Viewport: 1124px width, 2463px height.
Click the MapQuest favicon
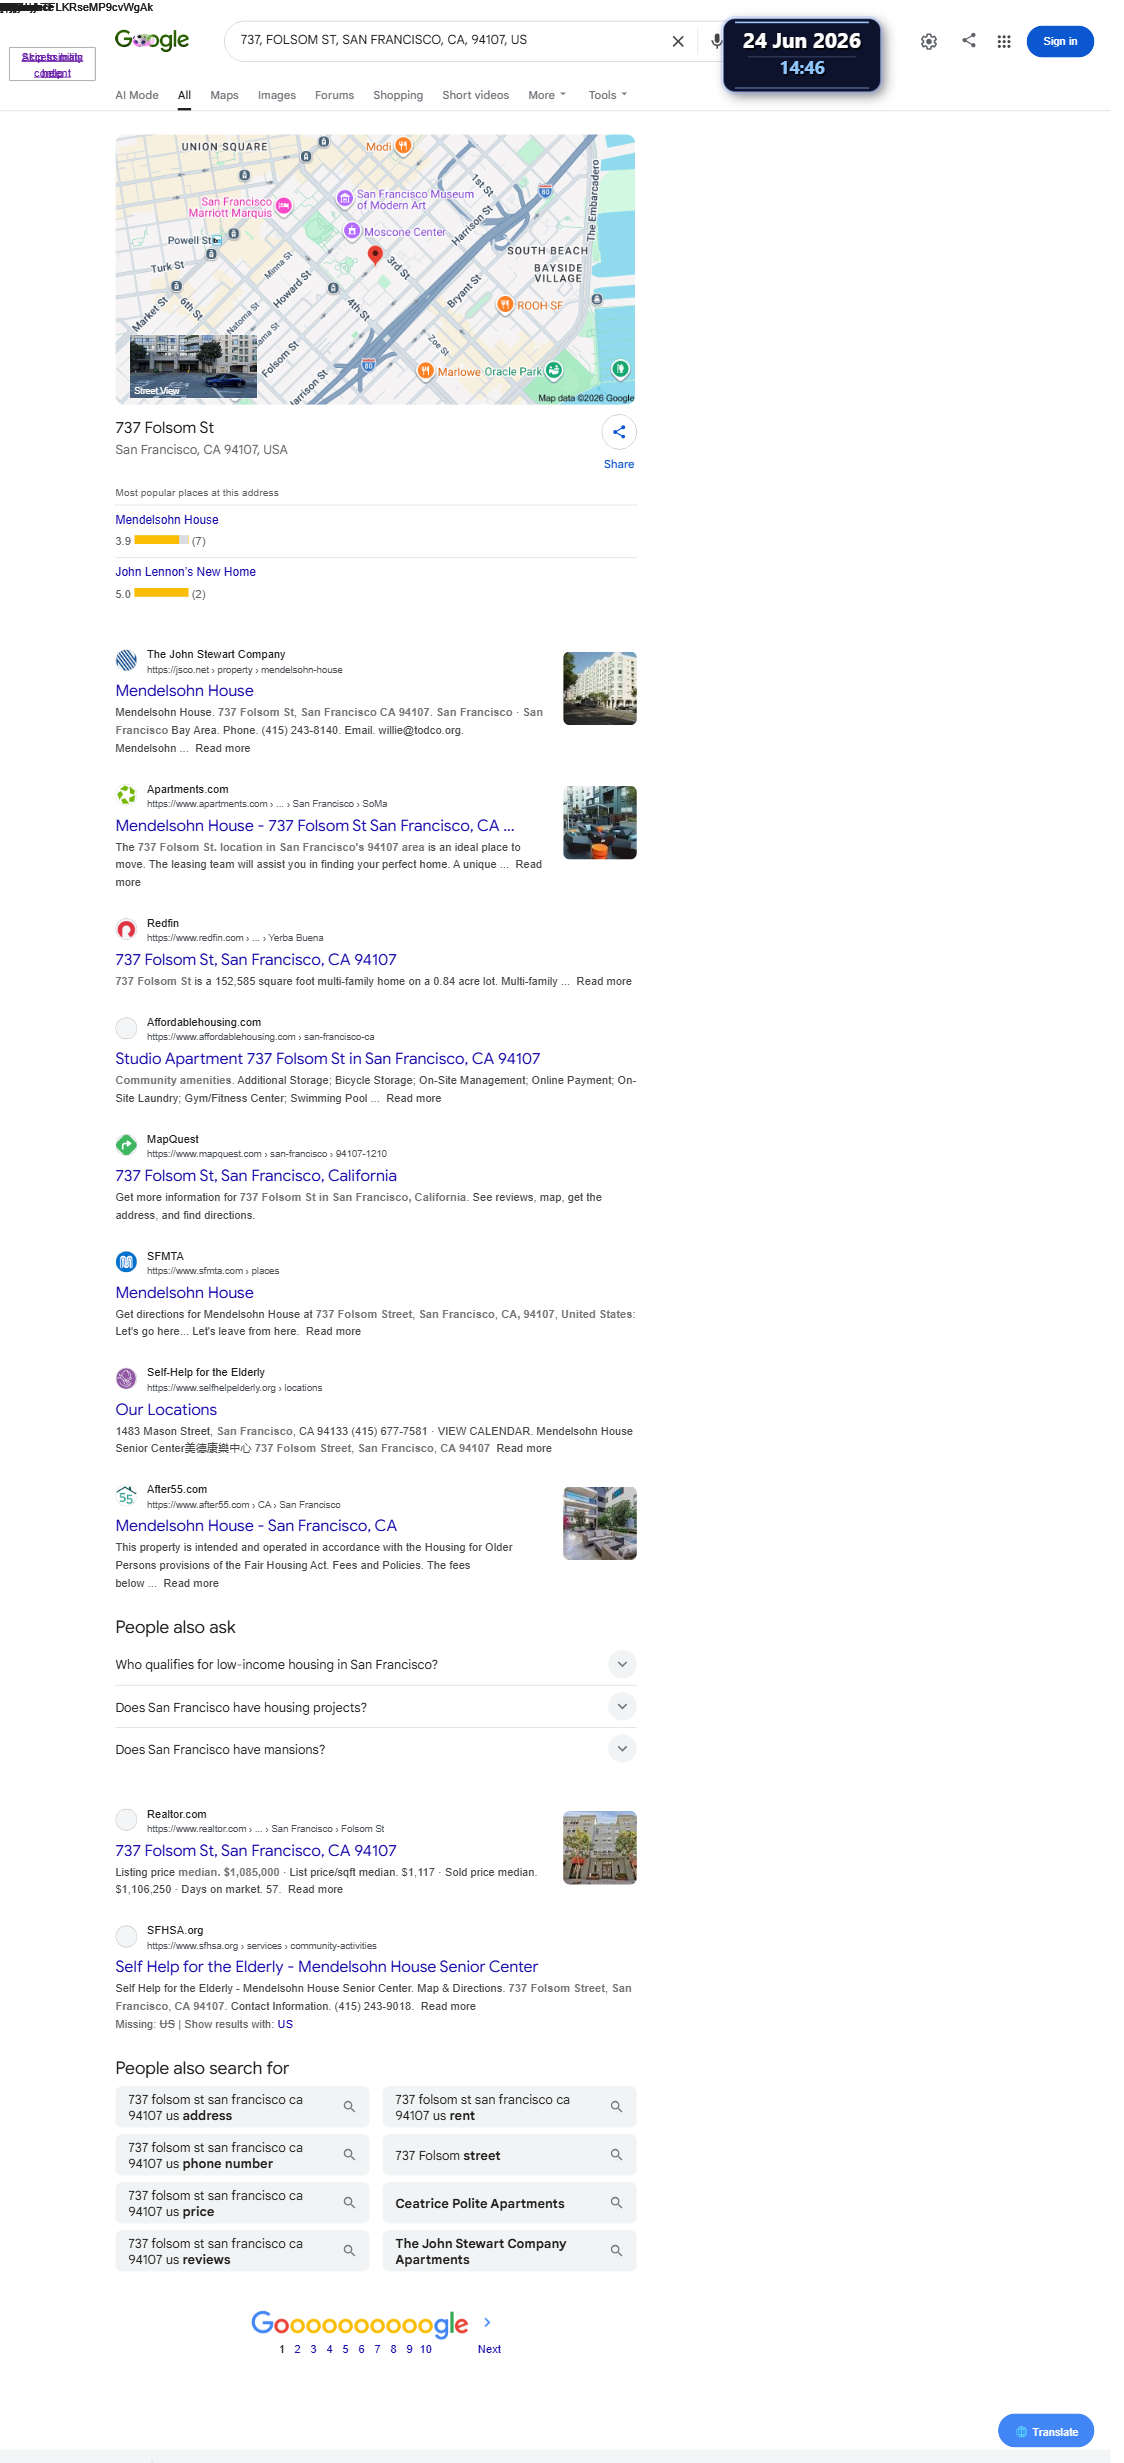126,1145
